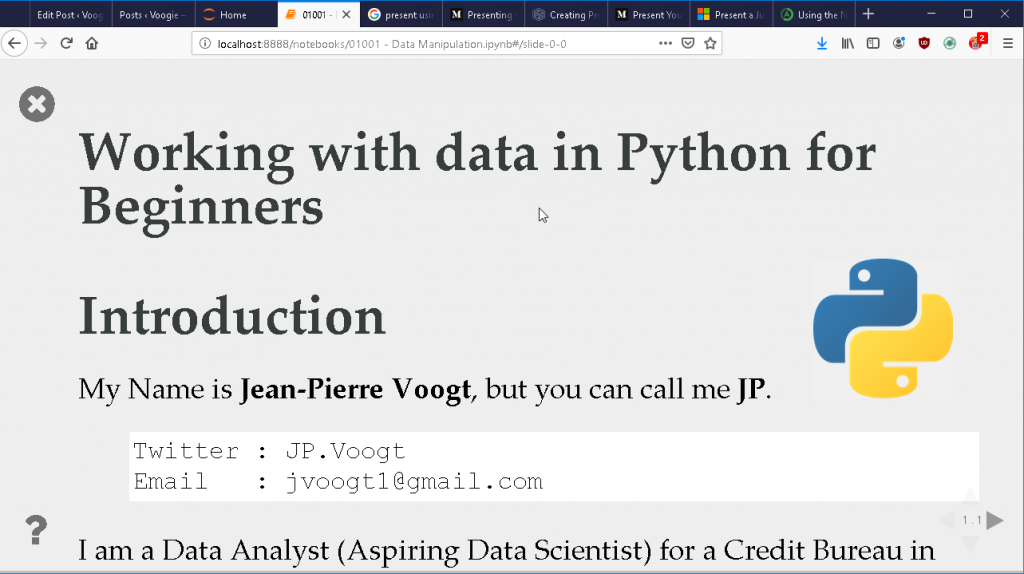This screenshot has width=1024, height=574.
Task: Switch to the Edit Post tab
Action: 71,14
